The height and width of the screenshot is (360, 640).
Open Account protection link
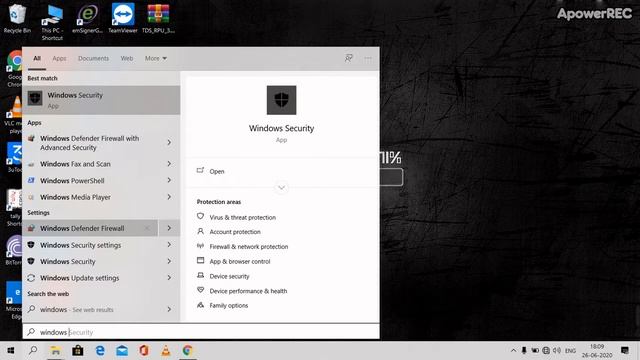click(235, 232)
